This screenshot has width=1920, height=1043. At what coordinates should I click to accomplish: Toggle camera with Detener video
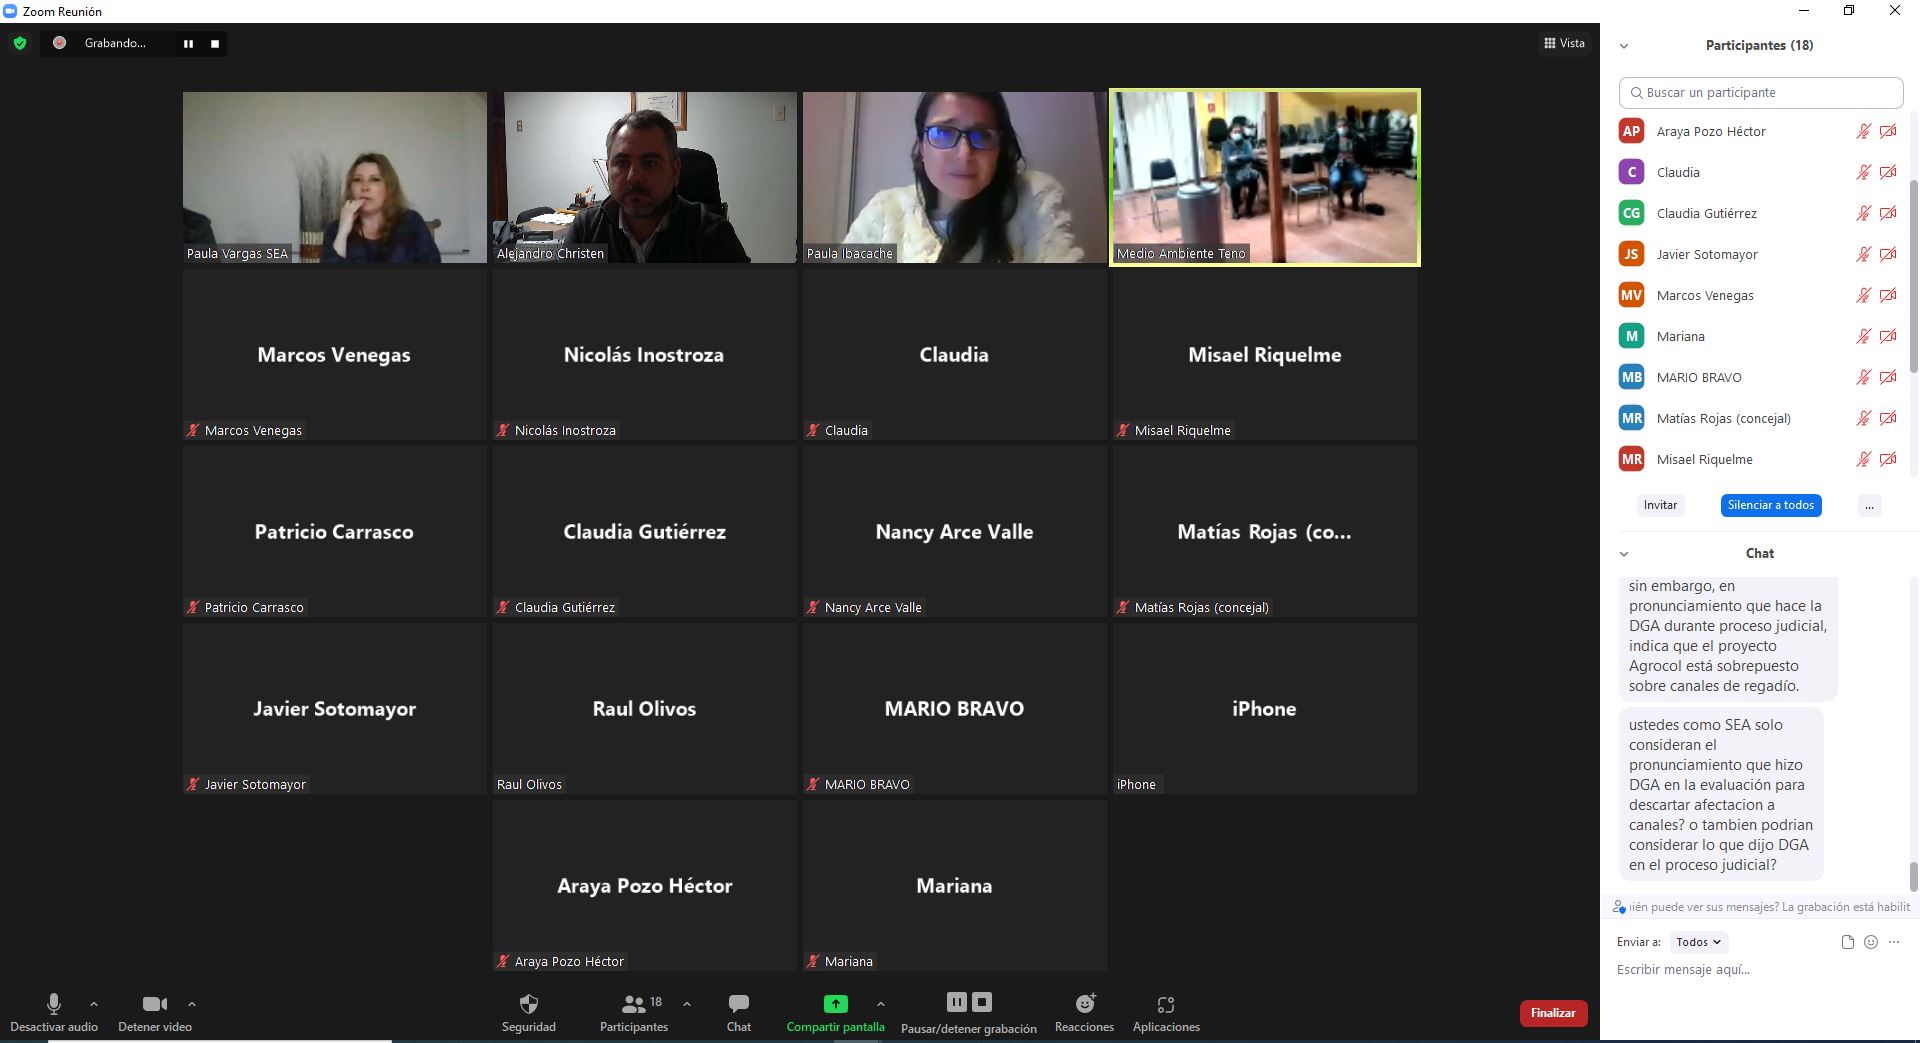coord(154,1004)
